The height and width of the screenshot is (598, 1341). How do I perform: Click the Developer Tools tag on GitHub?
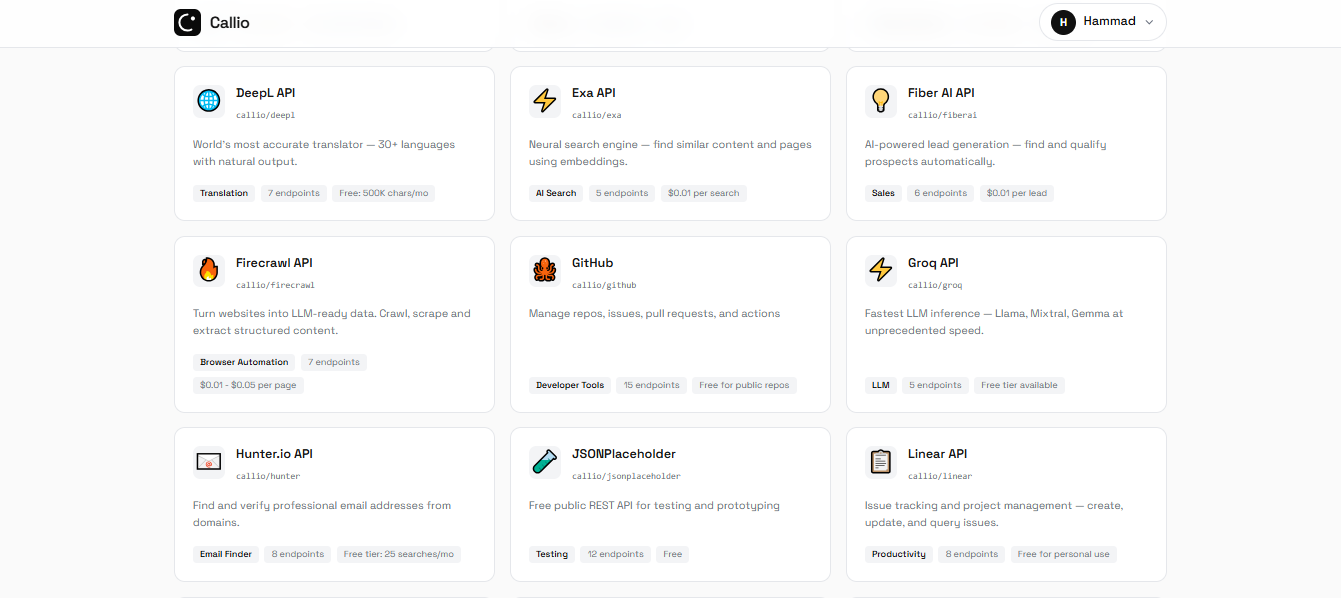[570, 385]
